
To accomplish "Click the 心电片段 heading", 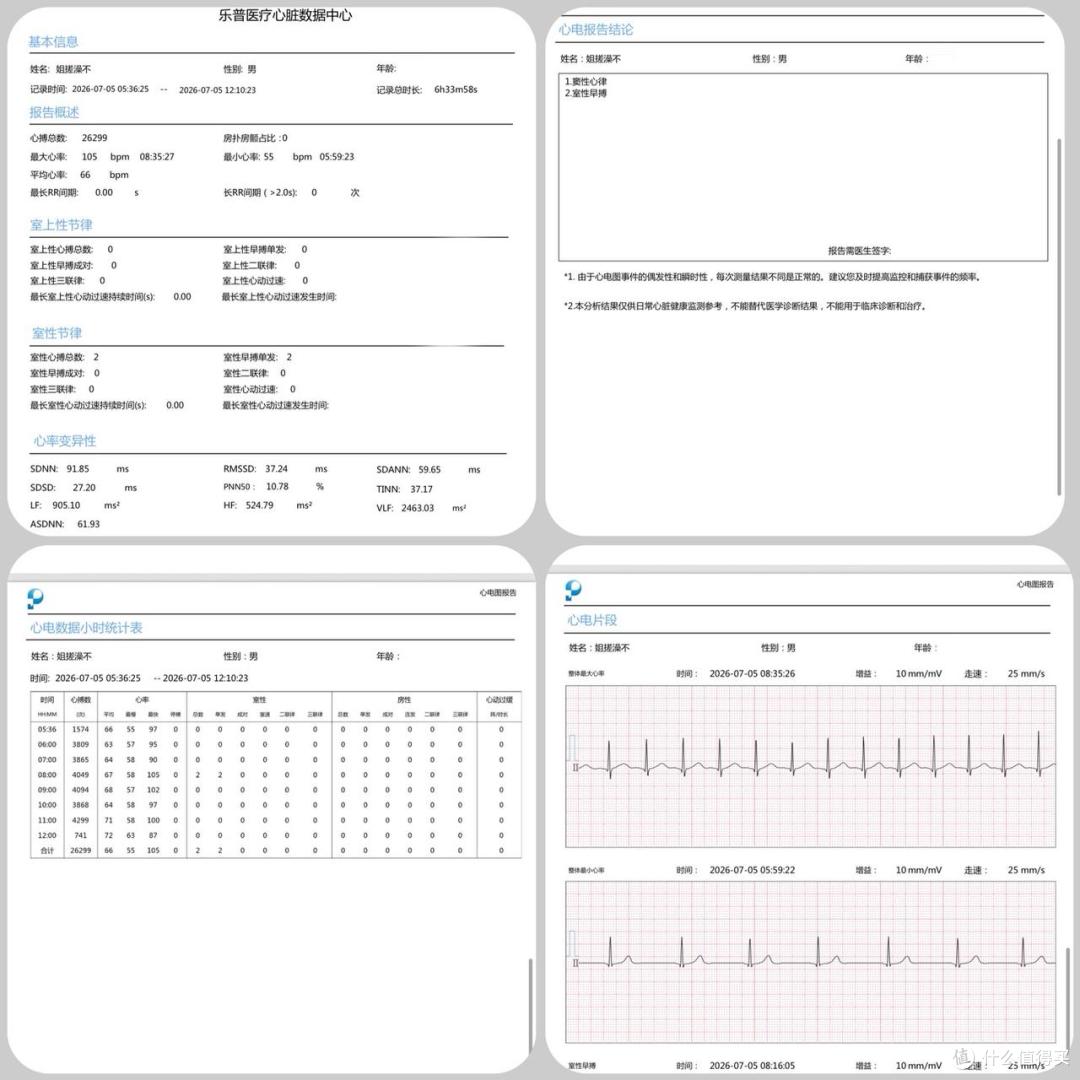I will coord(592,620).
